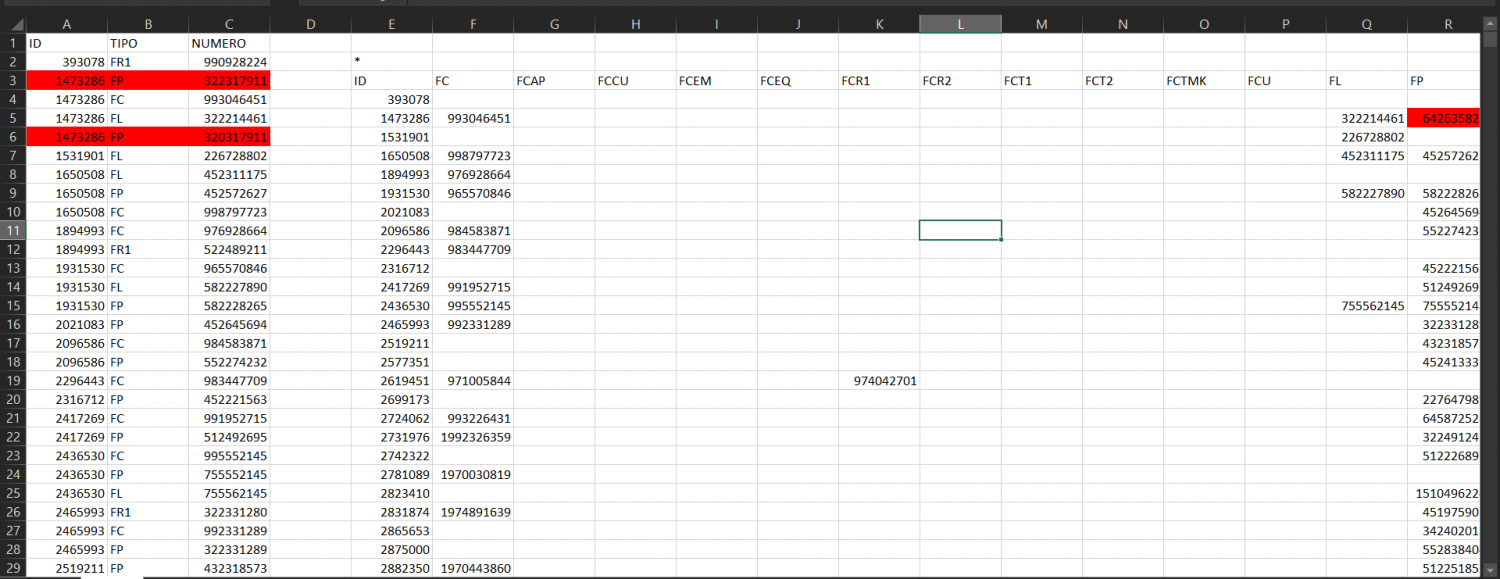Click the 'FCEQ' header cell
Image resolution: width=1500 pixels, height=579 pixels.
797,81
